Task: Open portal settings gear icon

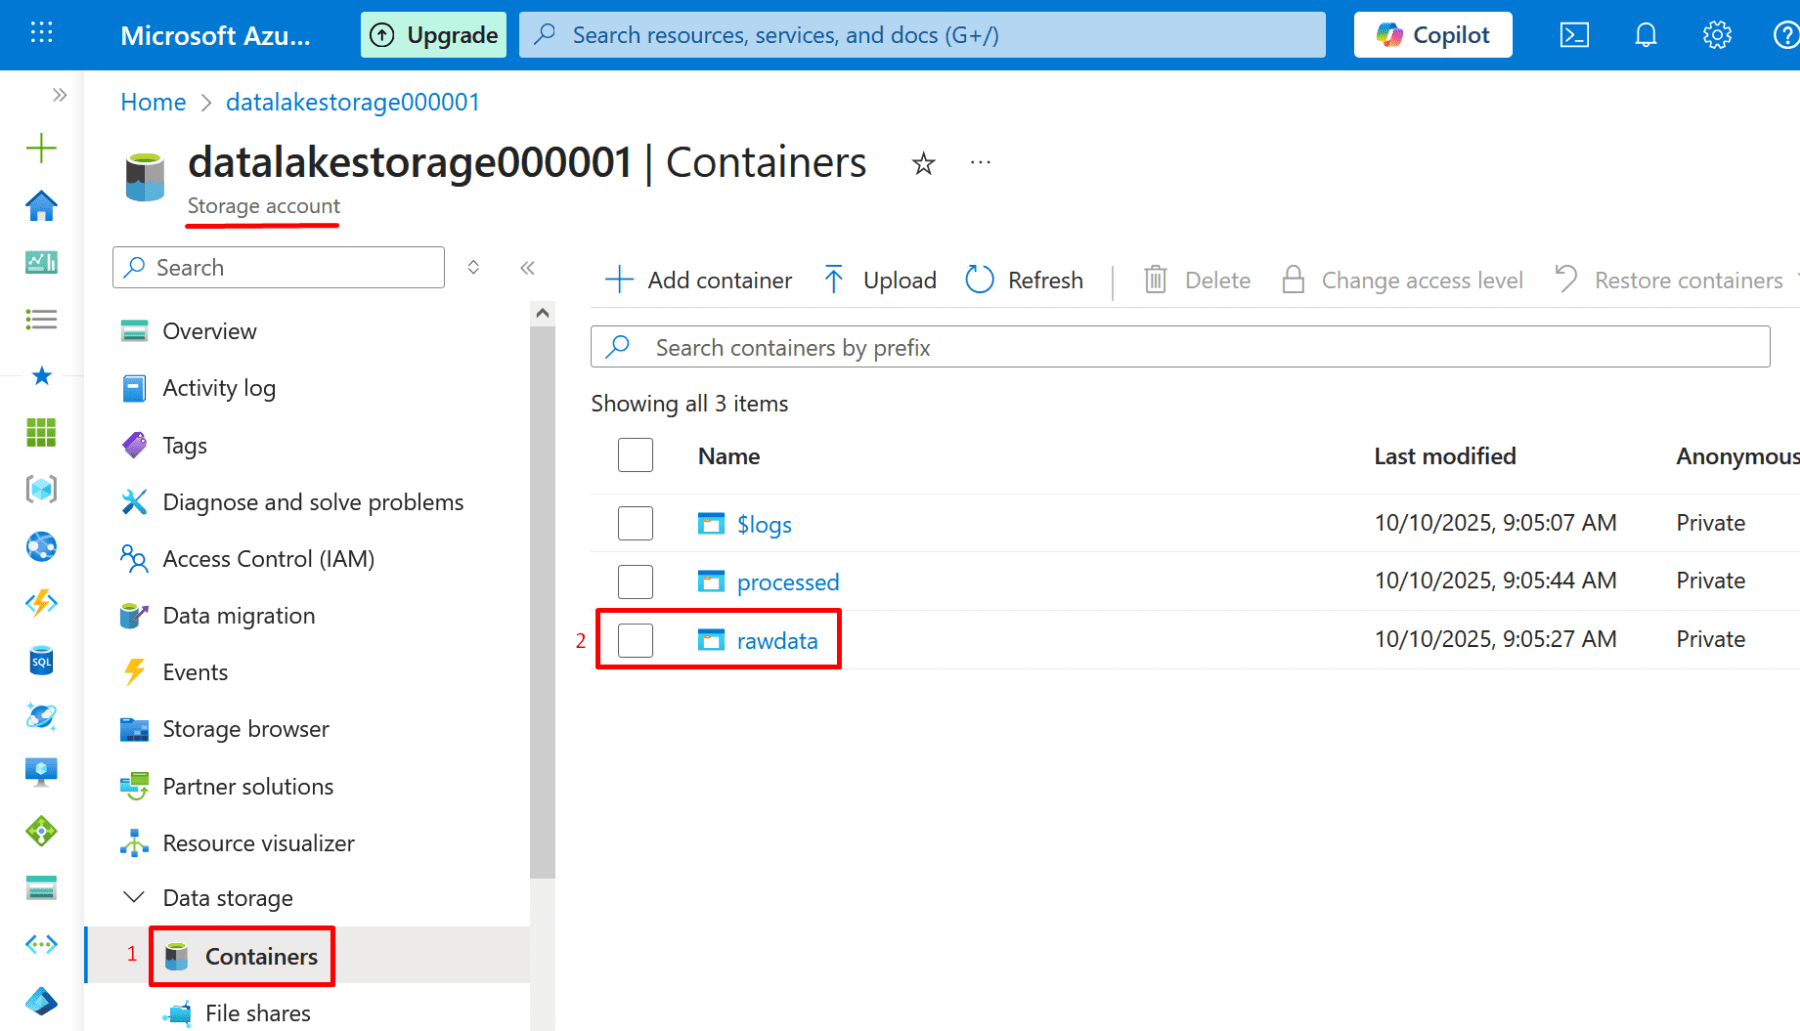Action: (x=1716, y=35)
